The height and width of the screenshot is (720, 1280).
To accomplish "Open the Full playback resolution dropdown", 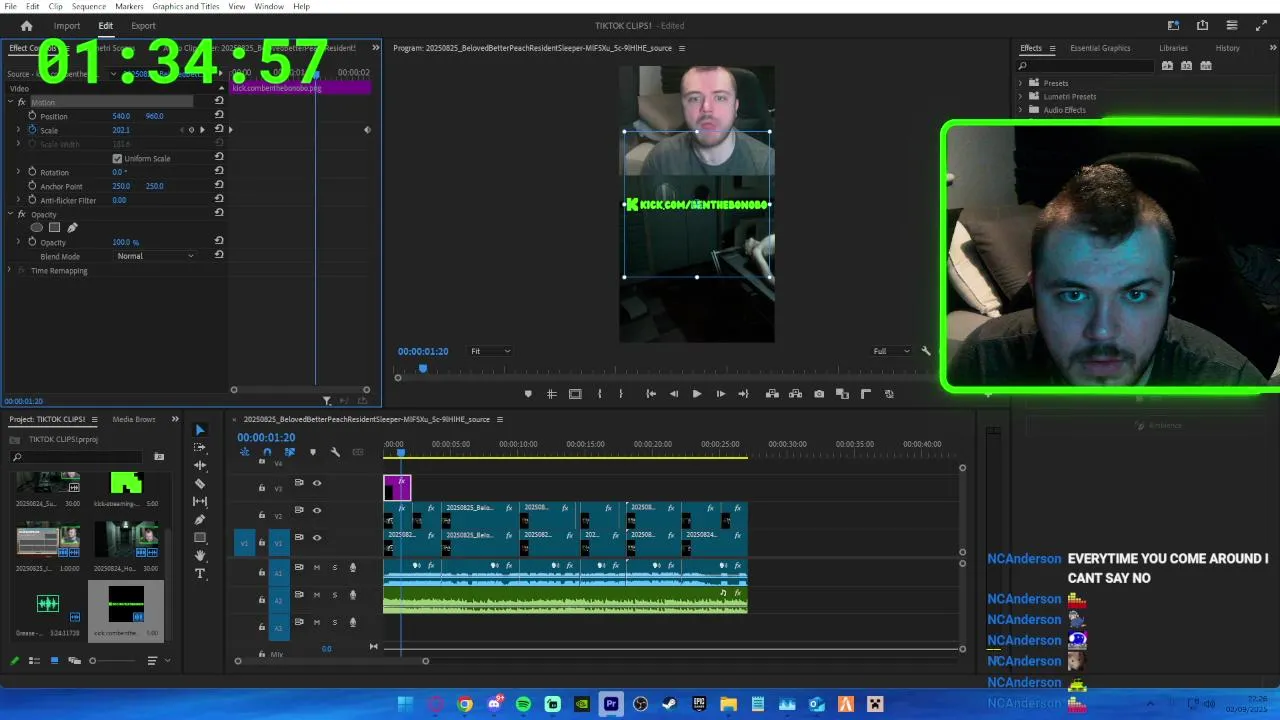I will 890,351.
